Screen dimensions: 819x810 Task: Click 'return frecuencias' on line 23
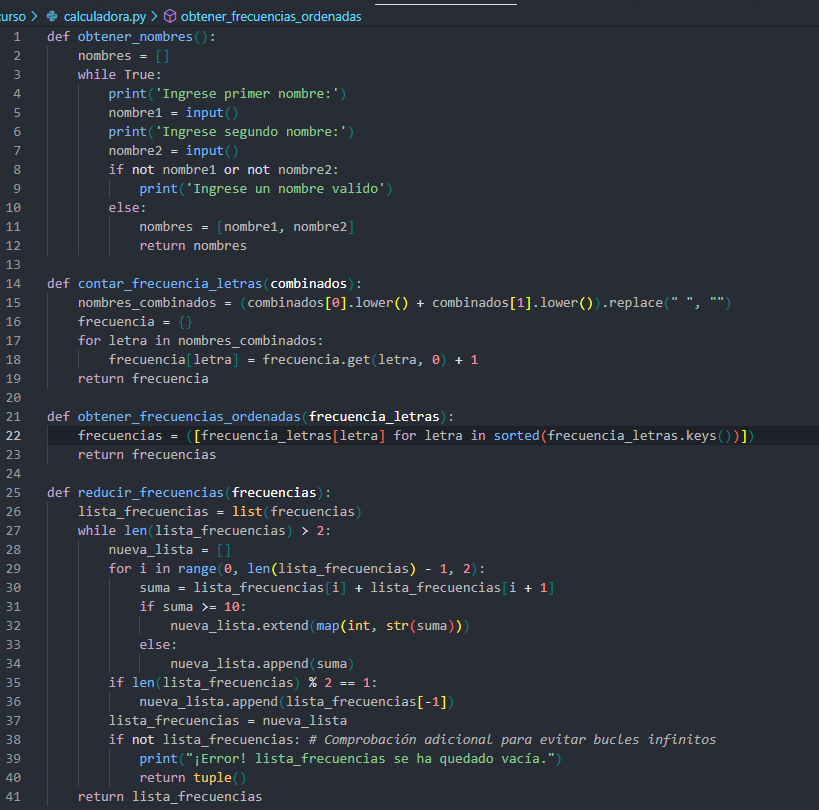point(147,454)
